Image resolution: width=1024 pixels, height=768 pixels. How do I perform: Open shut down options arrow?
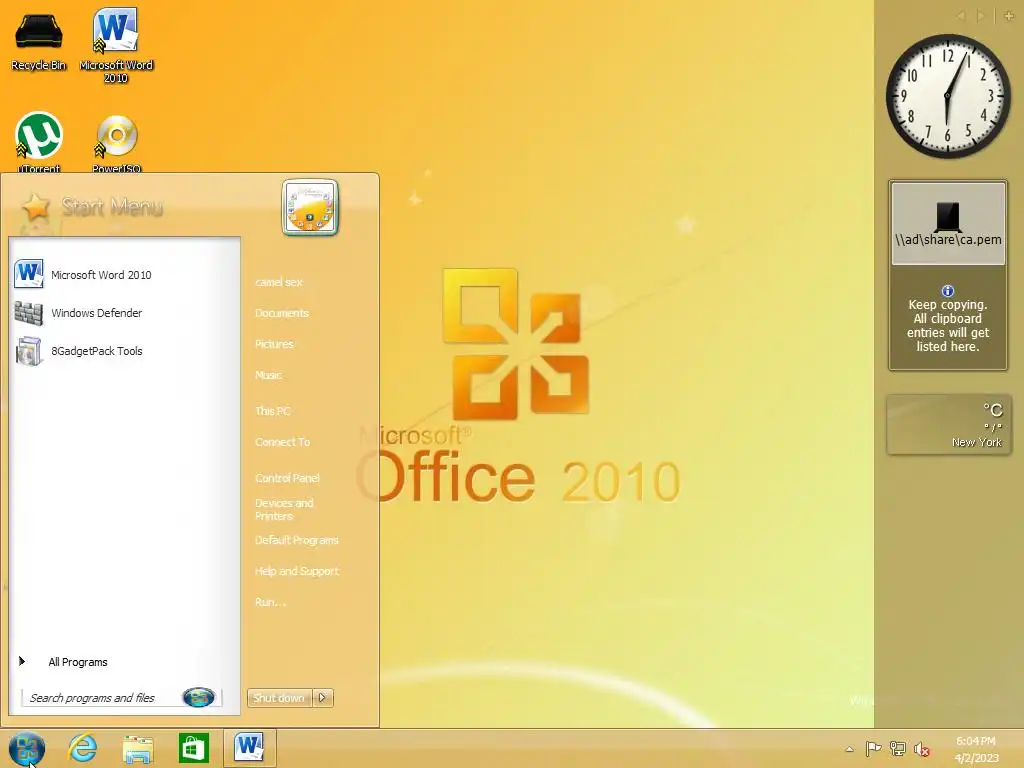tap(323, 697)
